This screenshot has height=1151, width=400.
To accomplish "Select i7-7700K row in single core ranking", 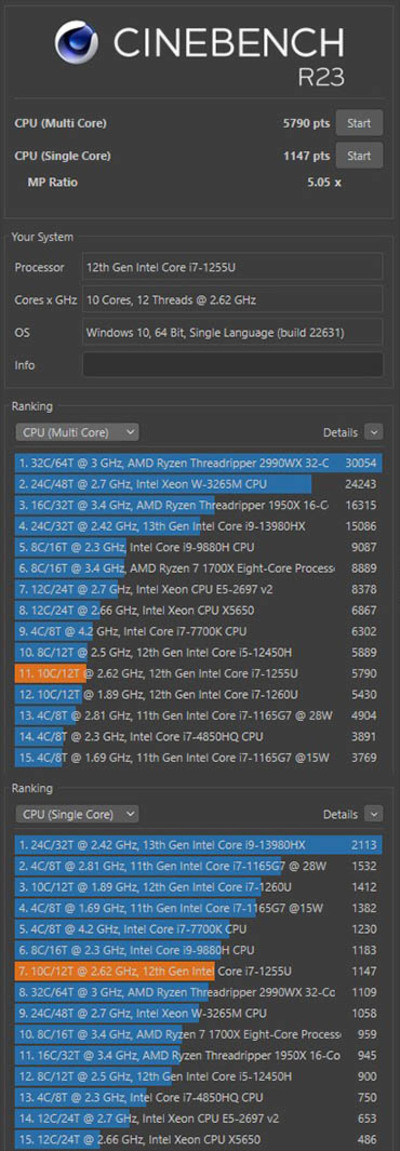I will pos(199,929).
